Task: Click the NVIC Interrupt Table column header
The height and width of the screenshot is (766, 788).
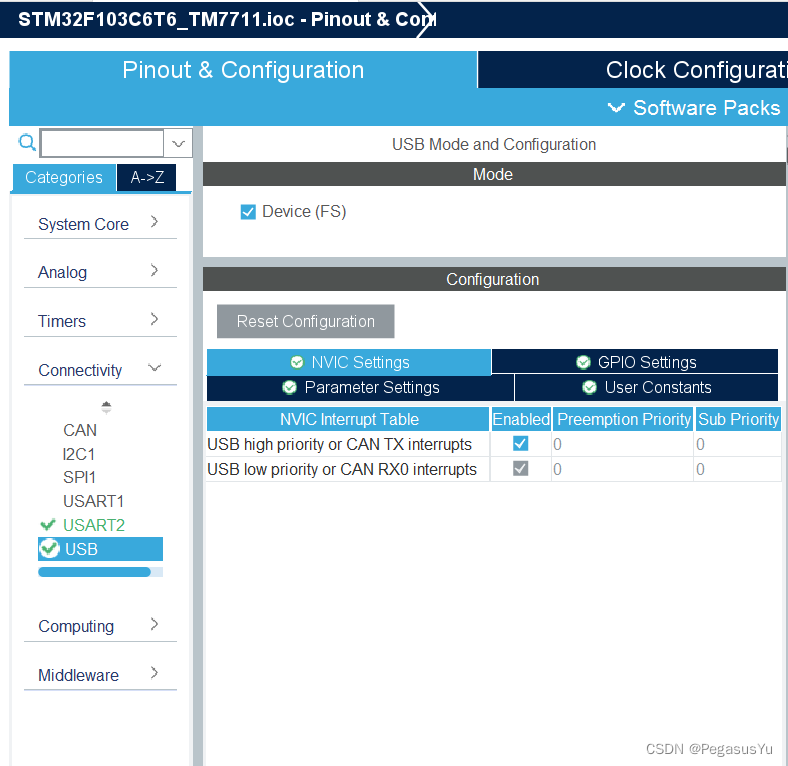Action: coord(348,419)
